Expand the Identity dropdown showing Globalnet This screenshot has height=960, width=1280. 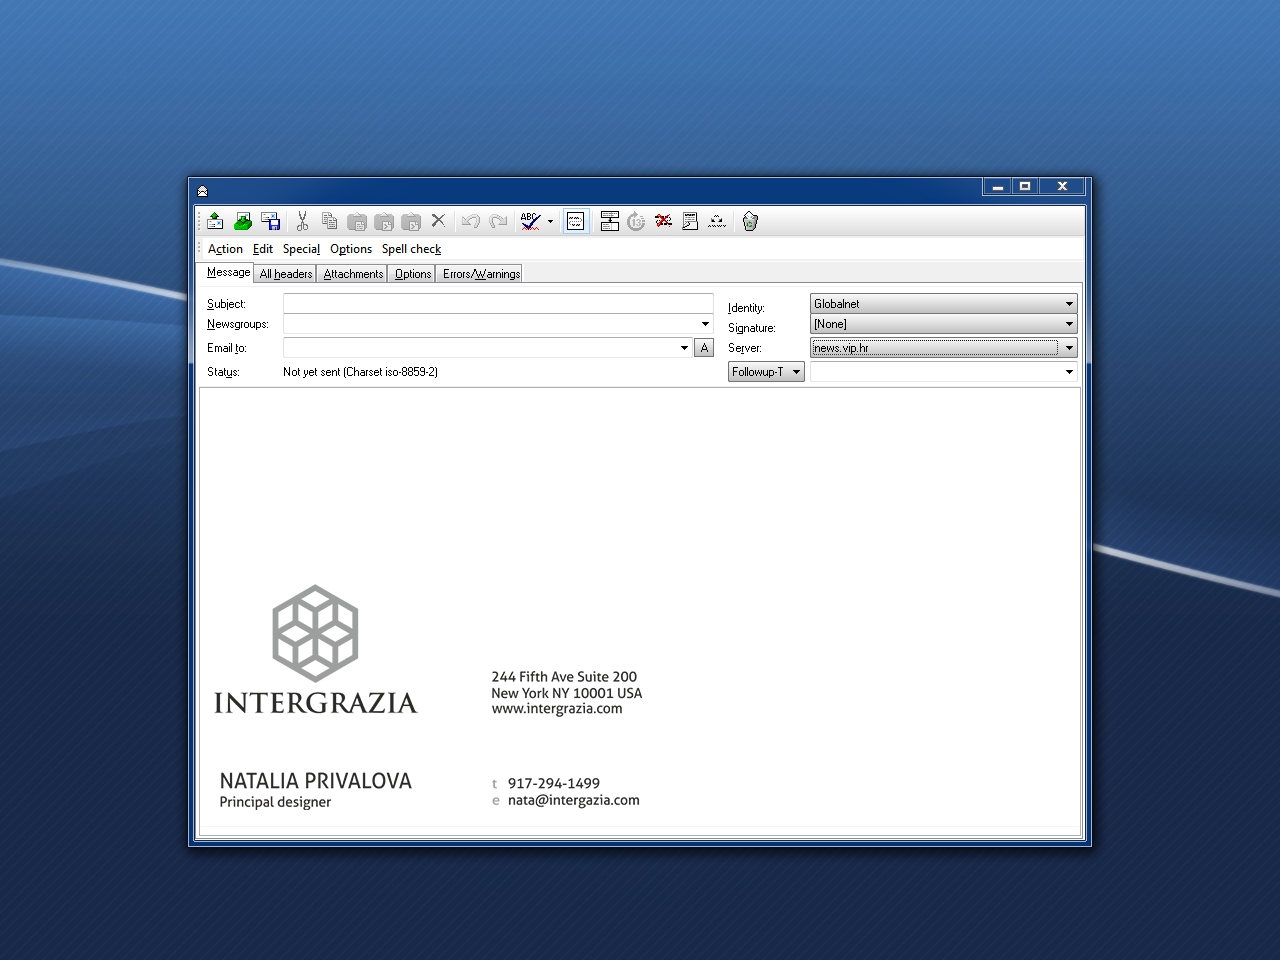[1069, 304]
